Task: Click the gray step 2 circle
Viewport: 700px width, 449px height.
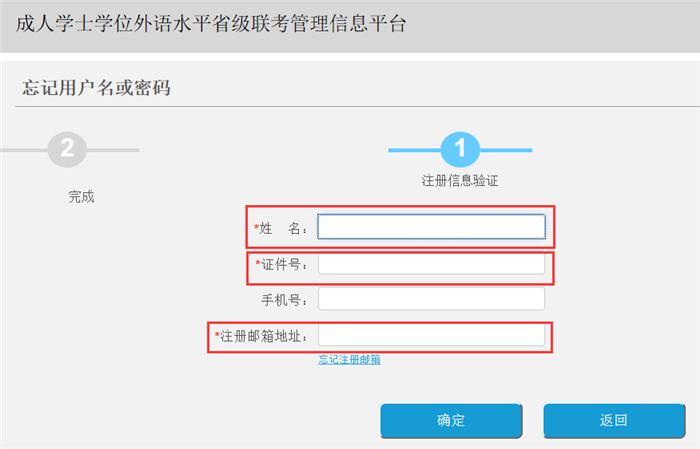Action: coord(67,150)
